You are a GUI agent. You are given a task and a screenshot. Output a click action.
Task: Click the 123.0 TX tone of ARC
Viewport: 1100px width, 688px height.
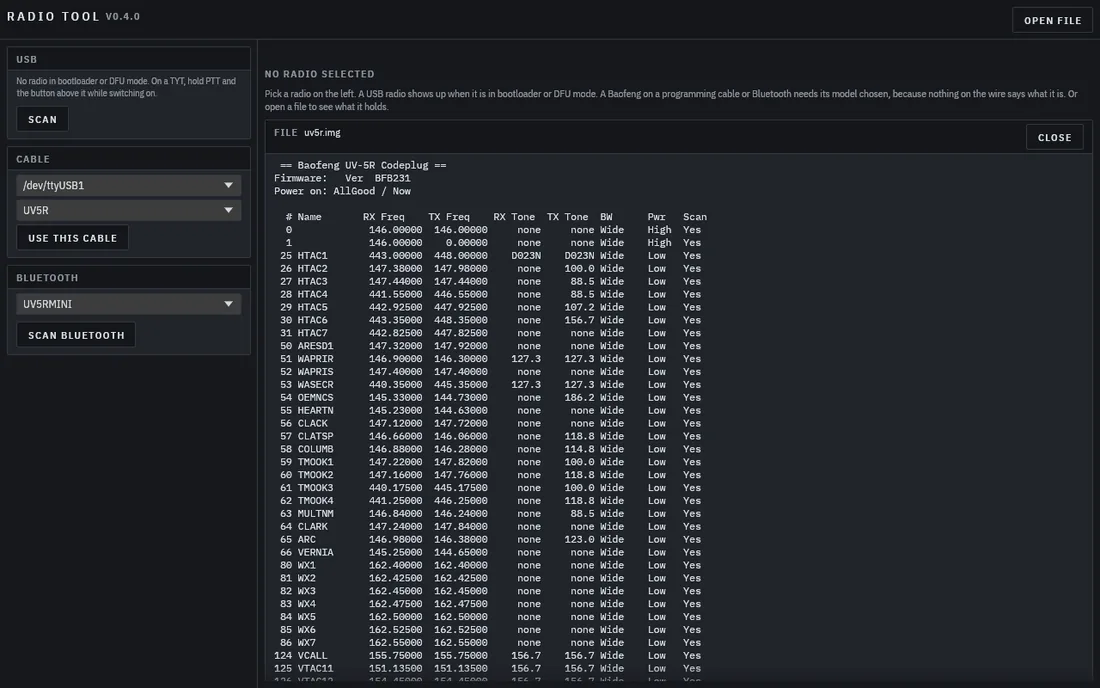coord(579,539)
